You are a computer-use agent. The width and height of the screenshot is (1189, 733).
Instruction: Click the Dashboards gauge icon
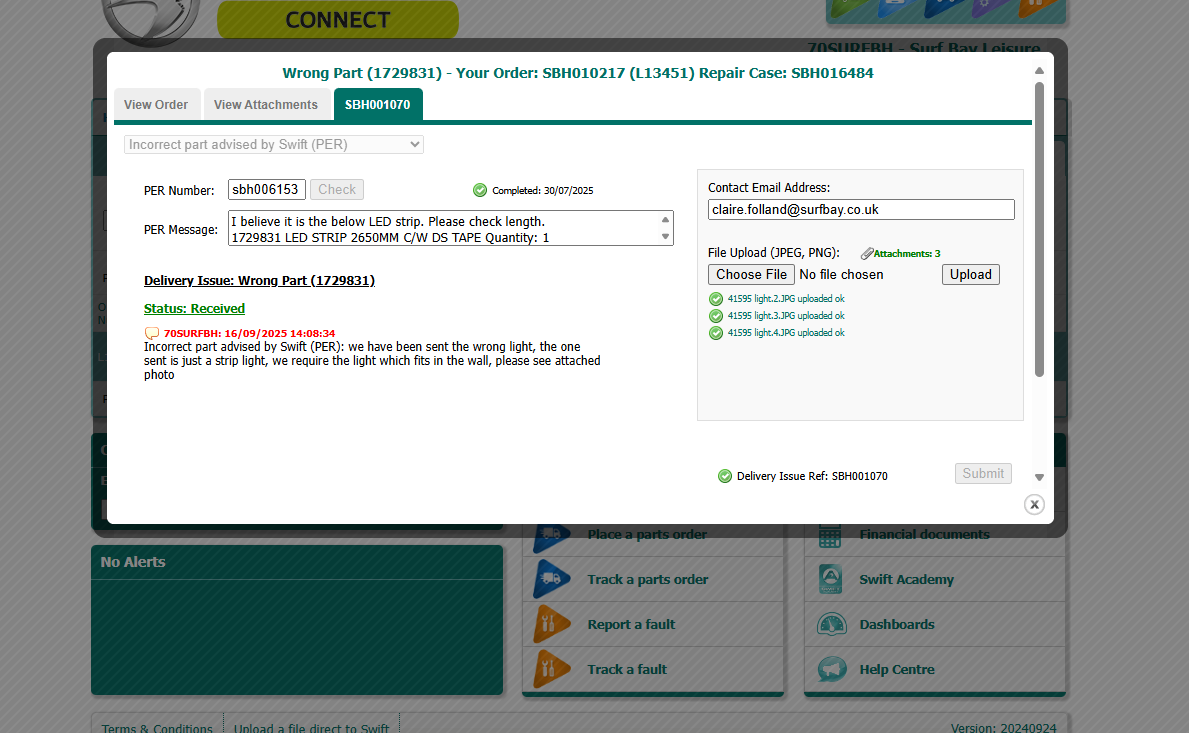coord(830,624)
